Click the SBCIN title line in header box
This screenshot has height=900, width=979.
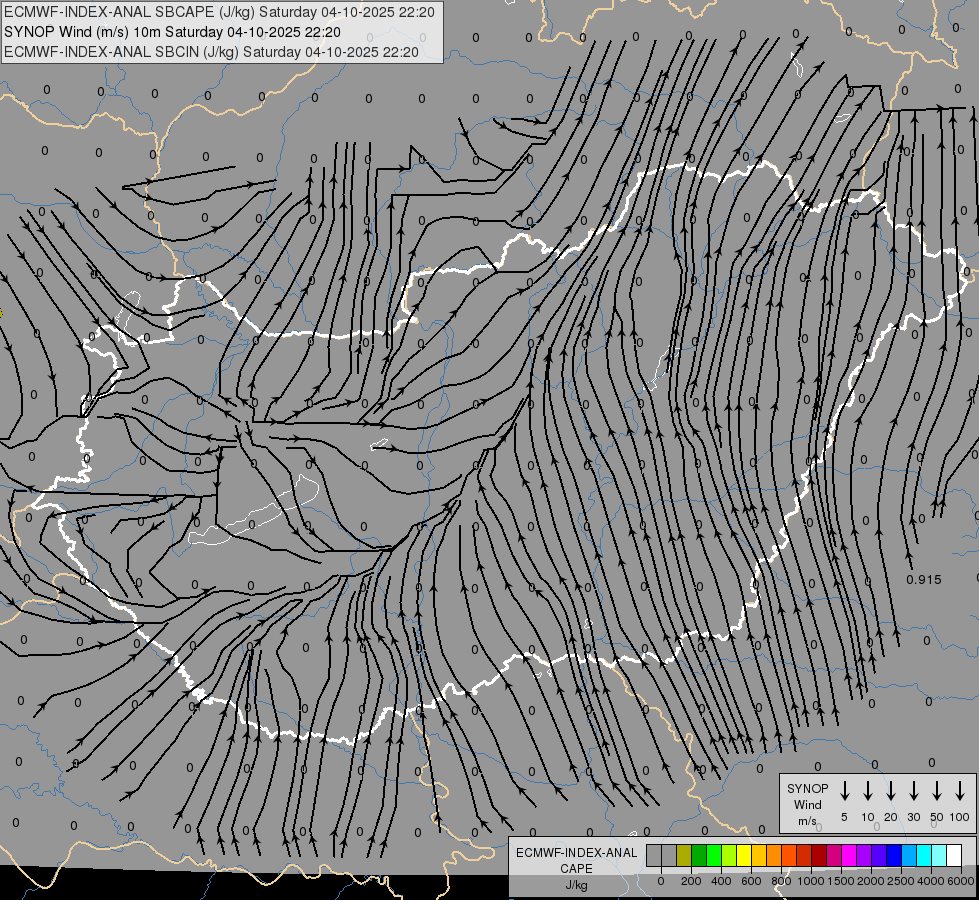pyautogui.click(x=211, y=52)
